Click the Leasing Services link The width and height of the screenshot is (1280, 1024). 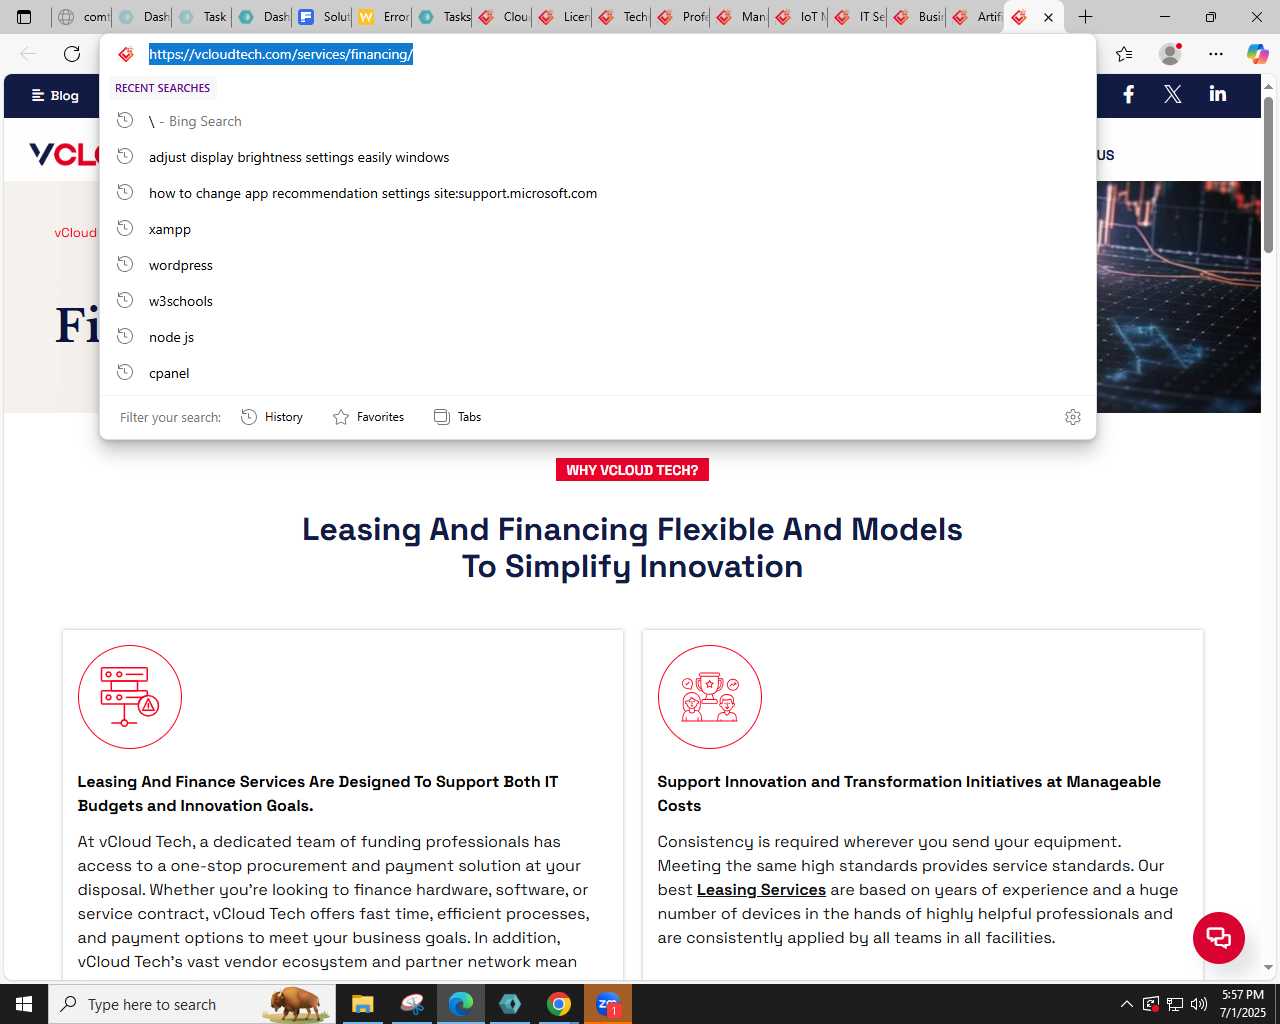point(761,890)
